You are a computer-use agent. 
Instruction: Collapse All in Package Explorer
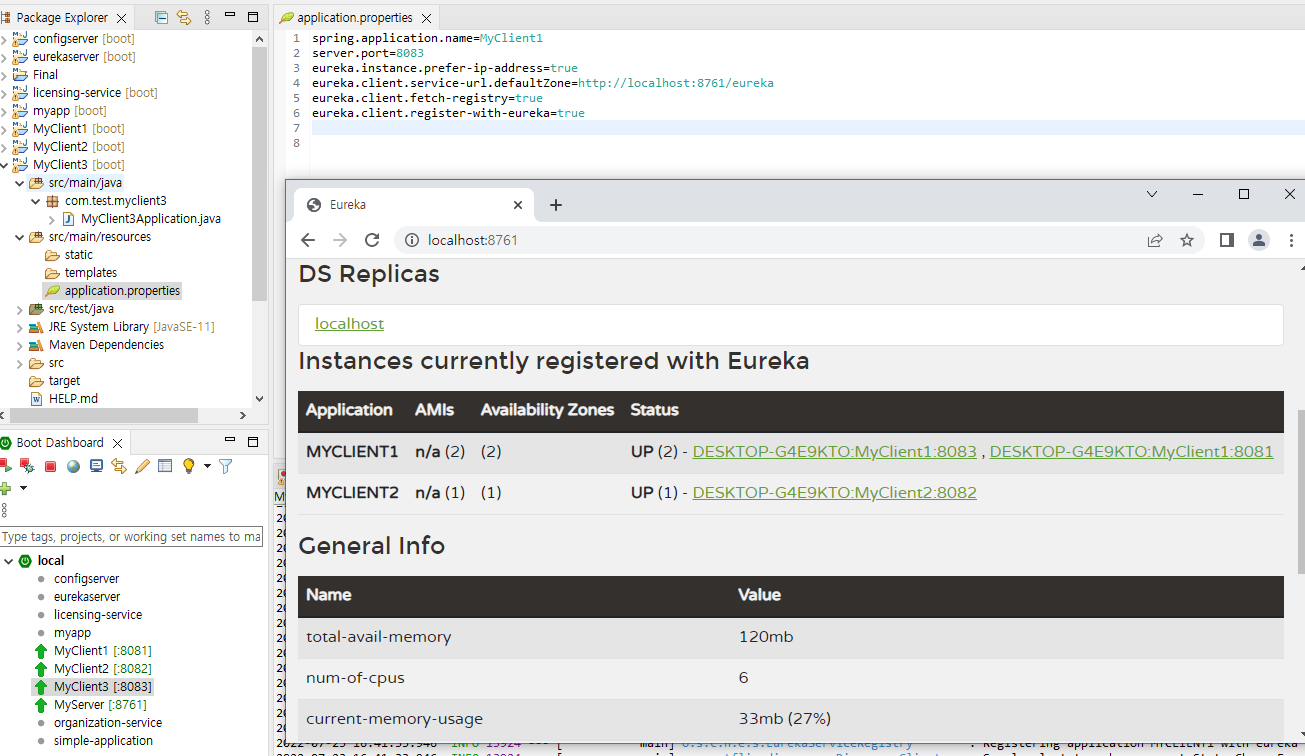[x=162, y=18]
